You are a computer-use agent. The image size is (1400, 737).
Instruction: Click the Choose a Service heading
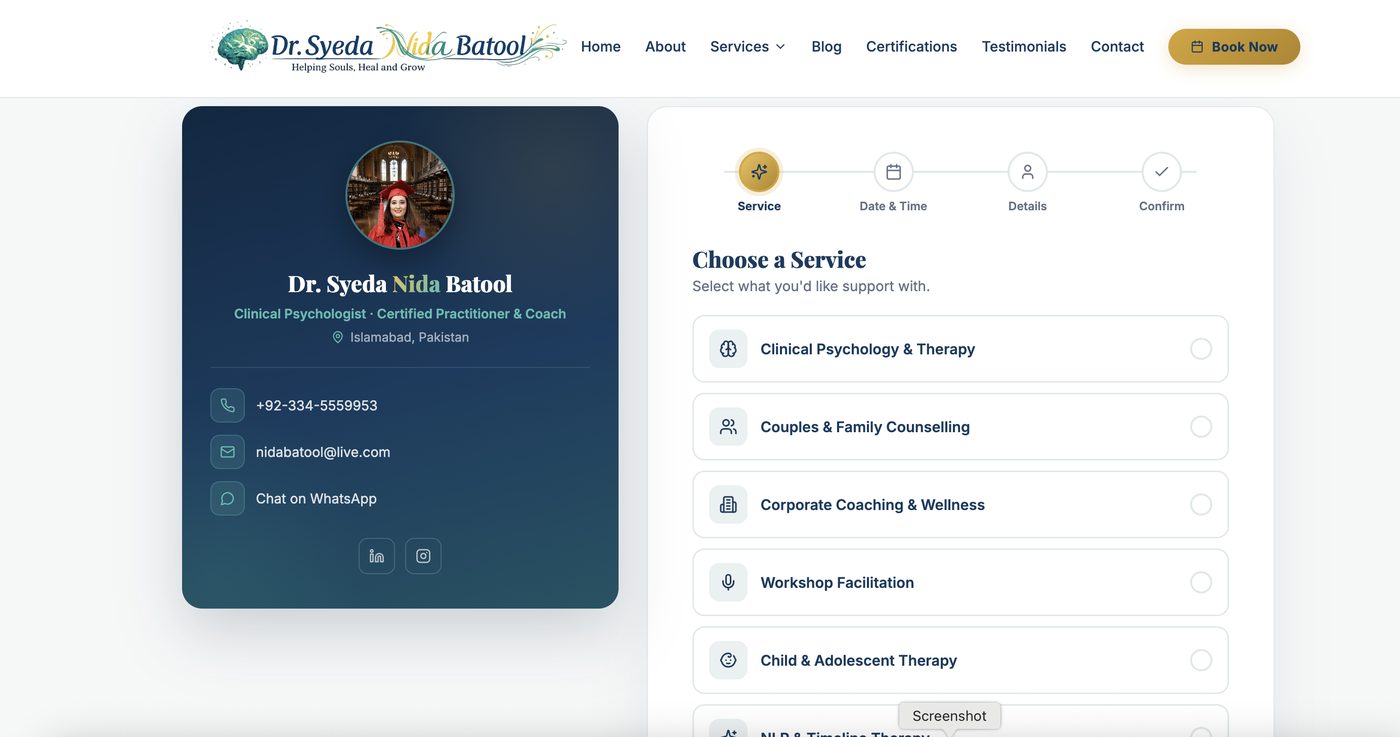click(779, 259)
